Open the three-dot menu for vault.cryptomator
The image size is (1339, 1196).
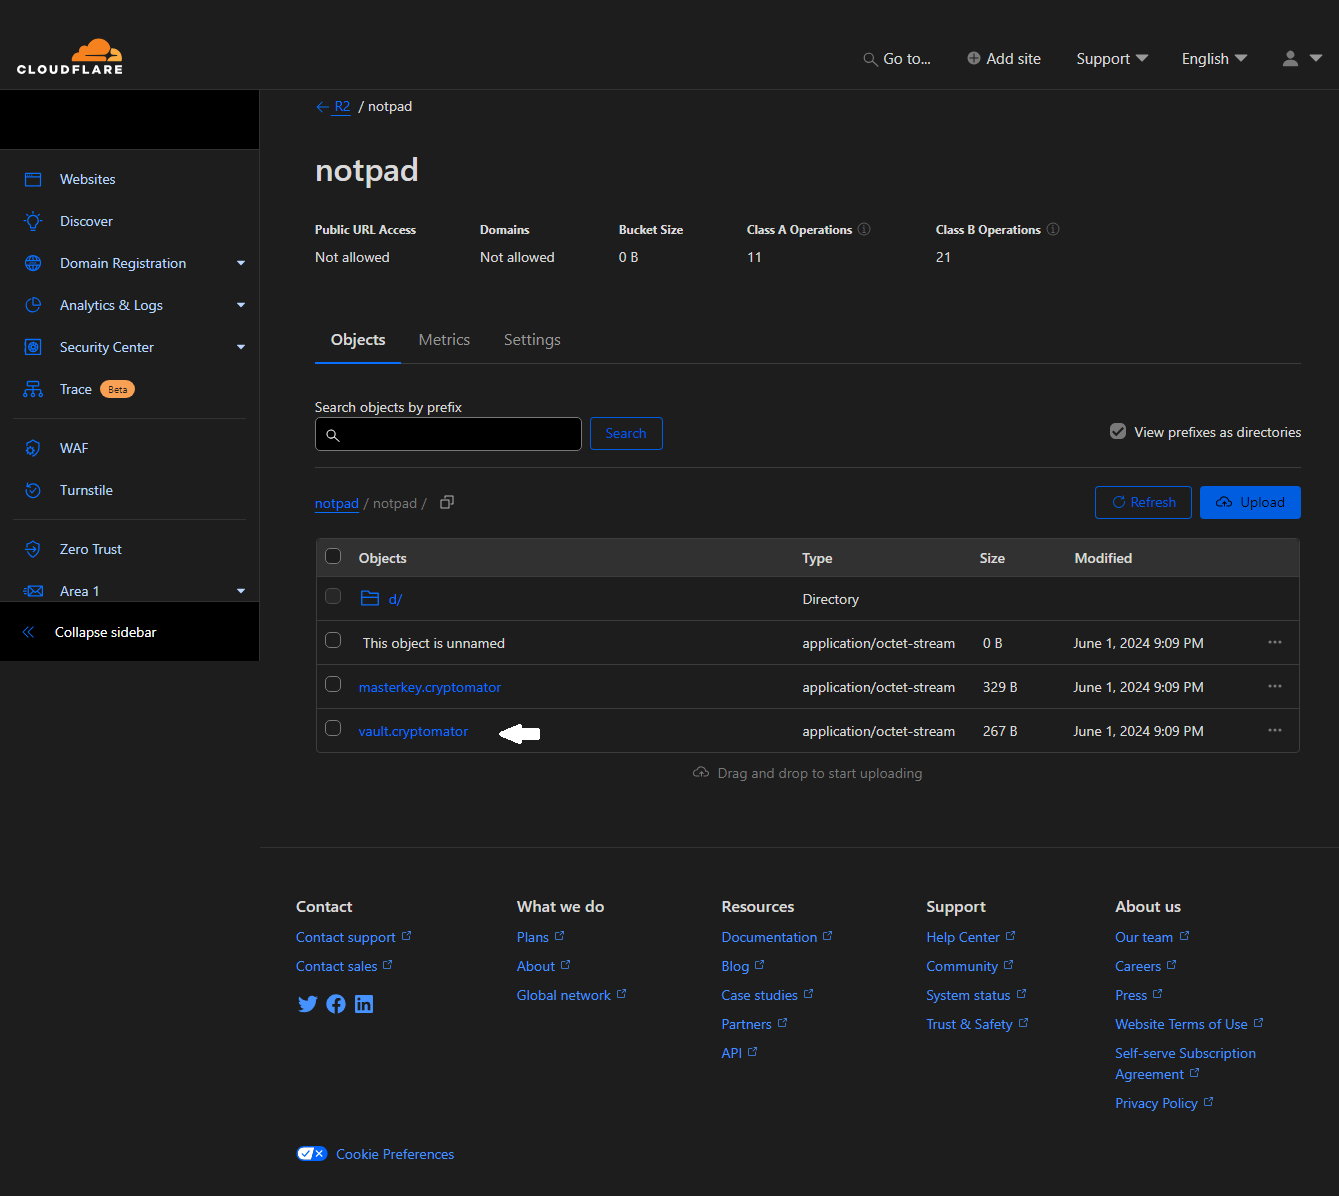(1274, 731)
